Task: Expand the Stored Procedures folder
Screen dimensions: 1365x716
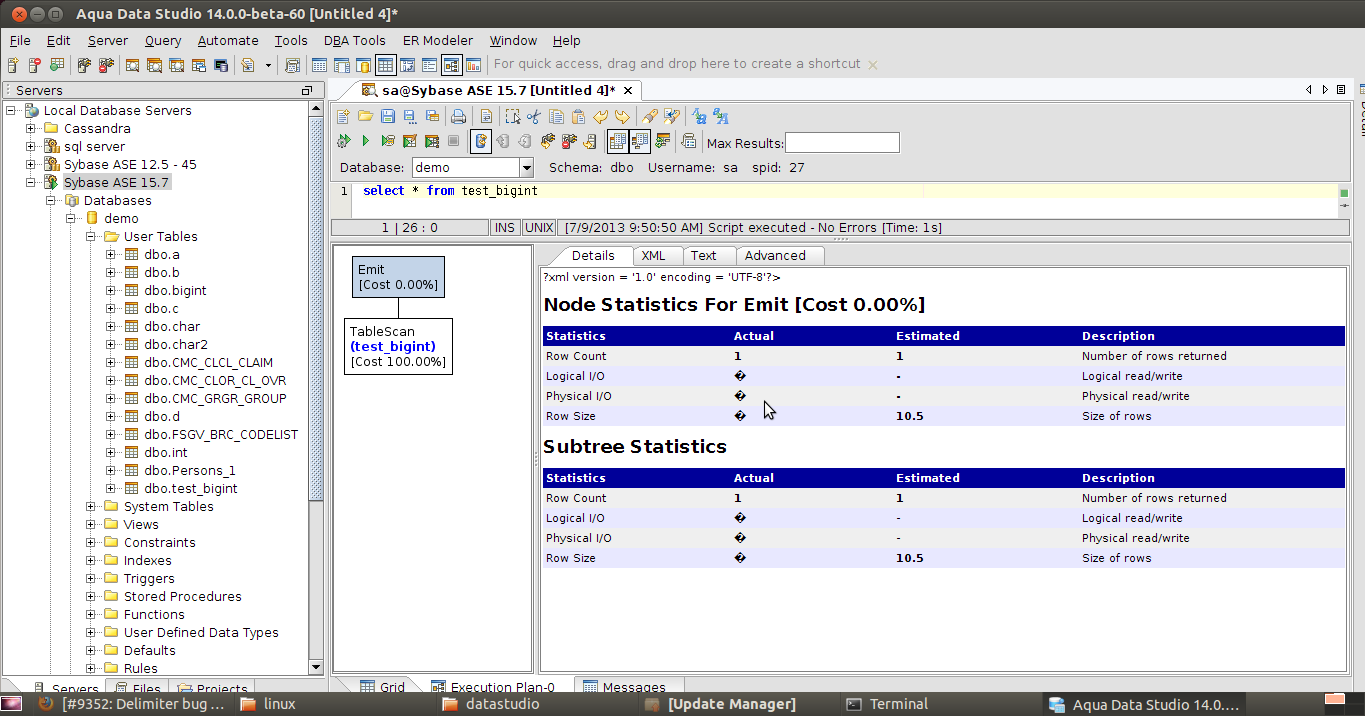Action: tap(91, 596)
